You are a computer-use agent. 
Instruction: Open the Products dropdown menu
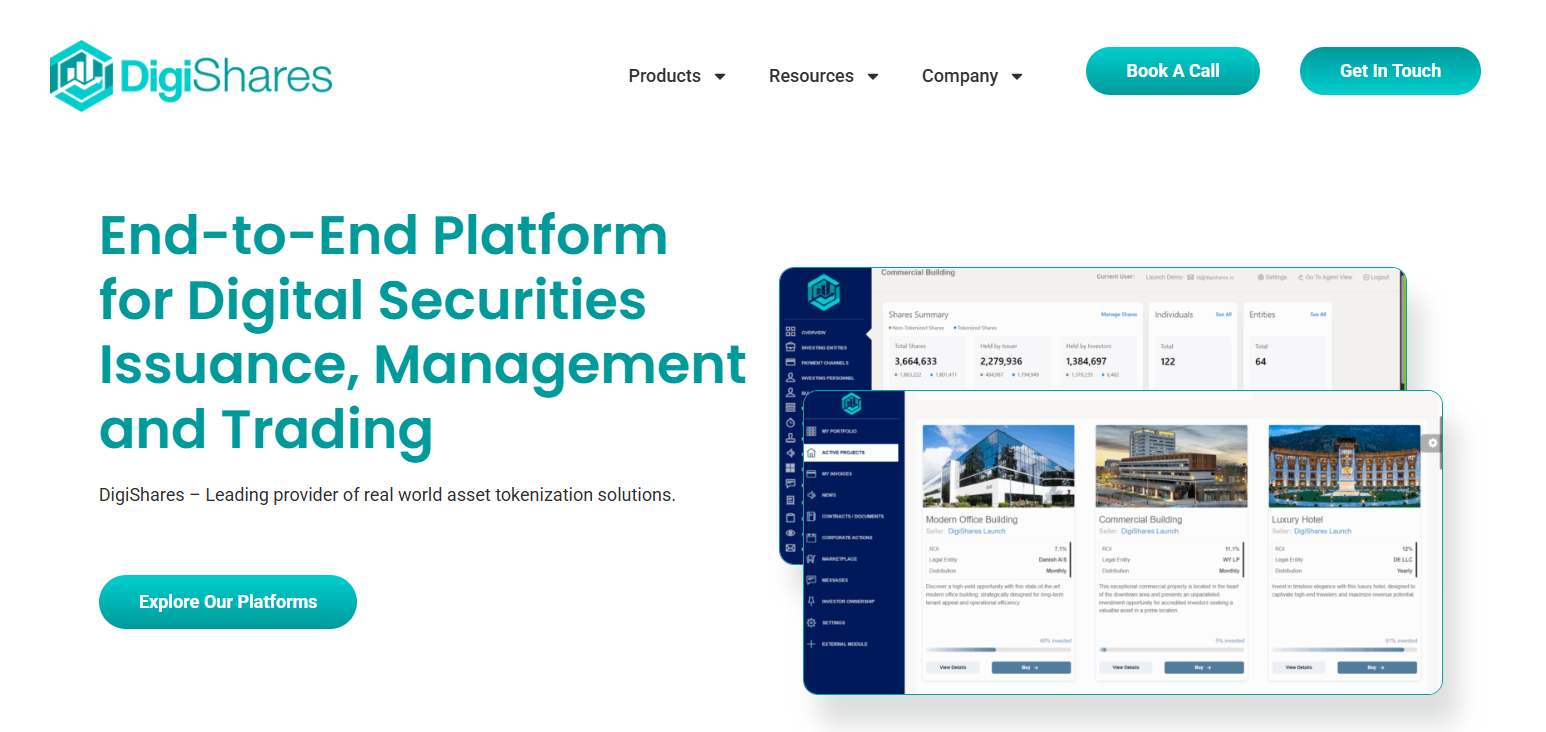pyautogui.click(x=677, y=76)
